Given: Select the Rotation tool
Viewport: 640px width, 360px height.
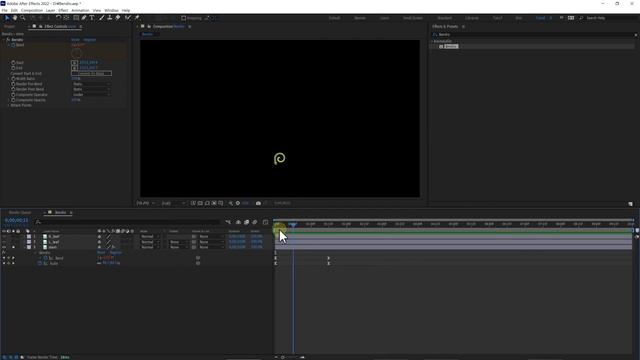Looking at the screenshot, I should tap(58, 18).
